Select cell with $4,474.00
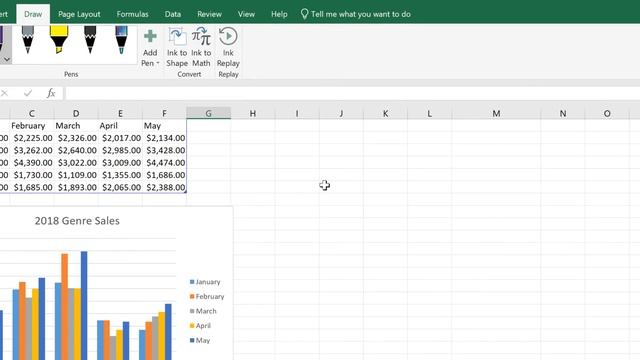The height and width of the screenshot is (360, 640). click(164, 162)
